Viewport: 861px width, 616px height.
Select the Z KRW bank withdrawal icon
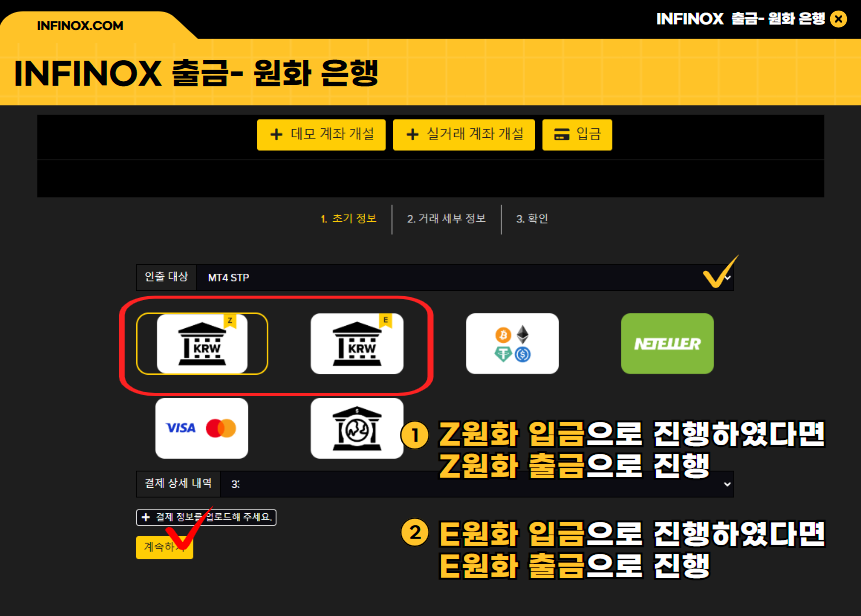tap(202, 344)
